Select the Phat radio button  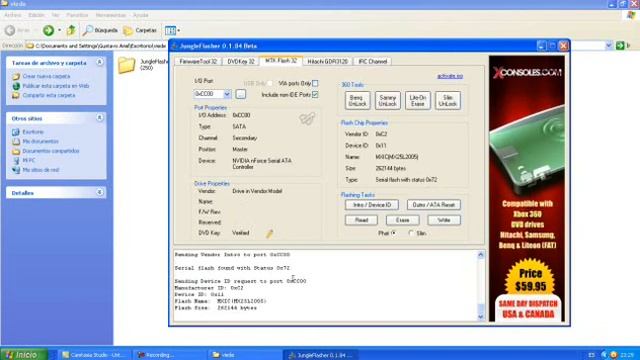(x=393, y=233)
